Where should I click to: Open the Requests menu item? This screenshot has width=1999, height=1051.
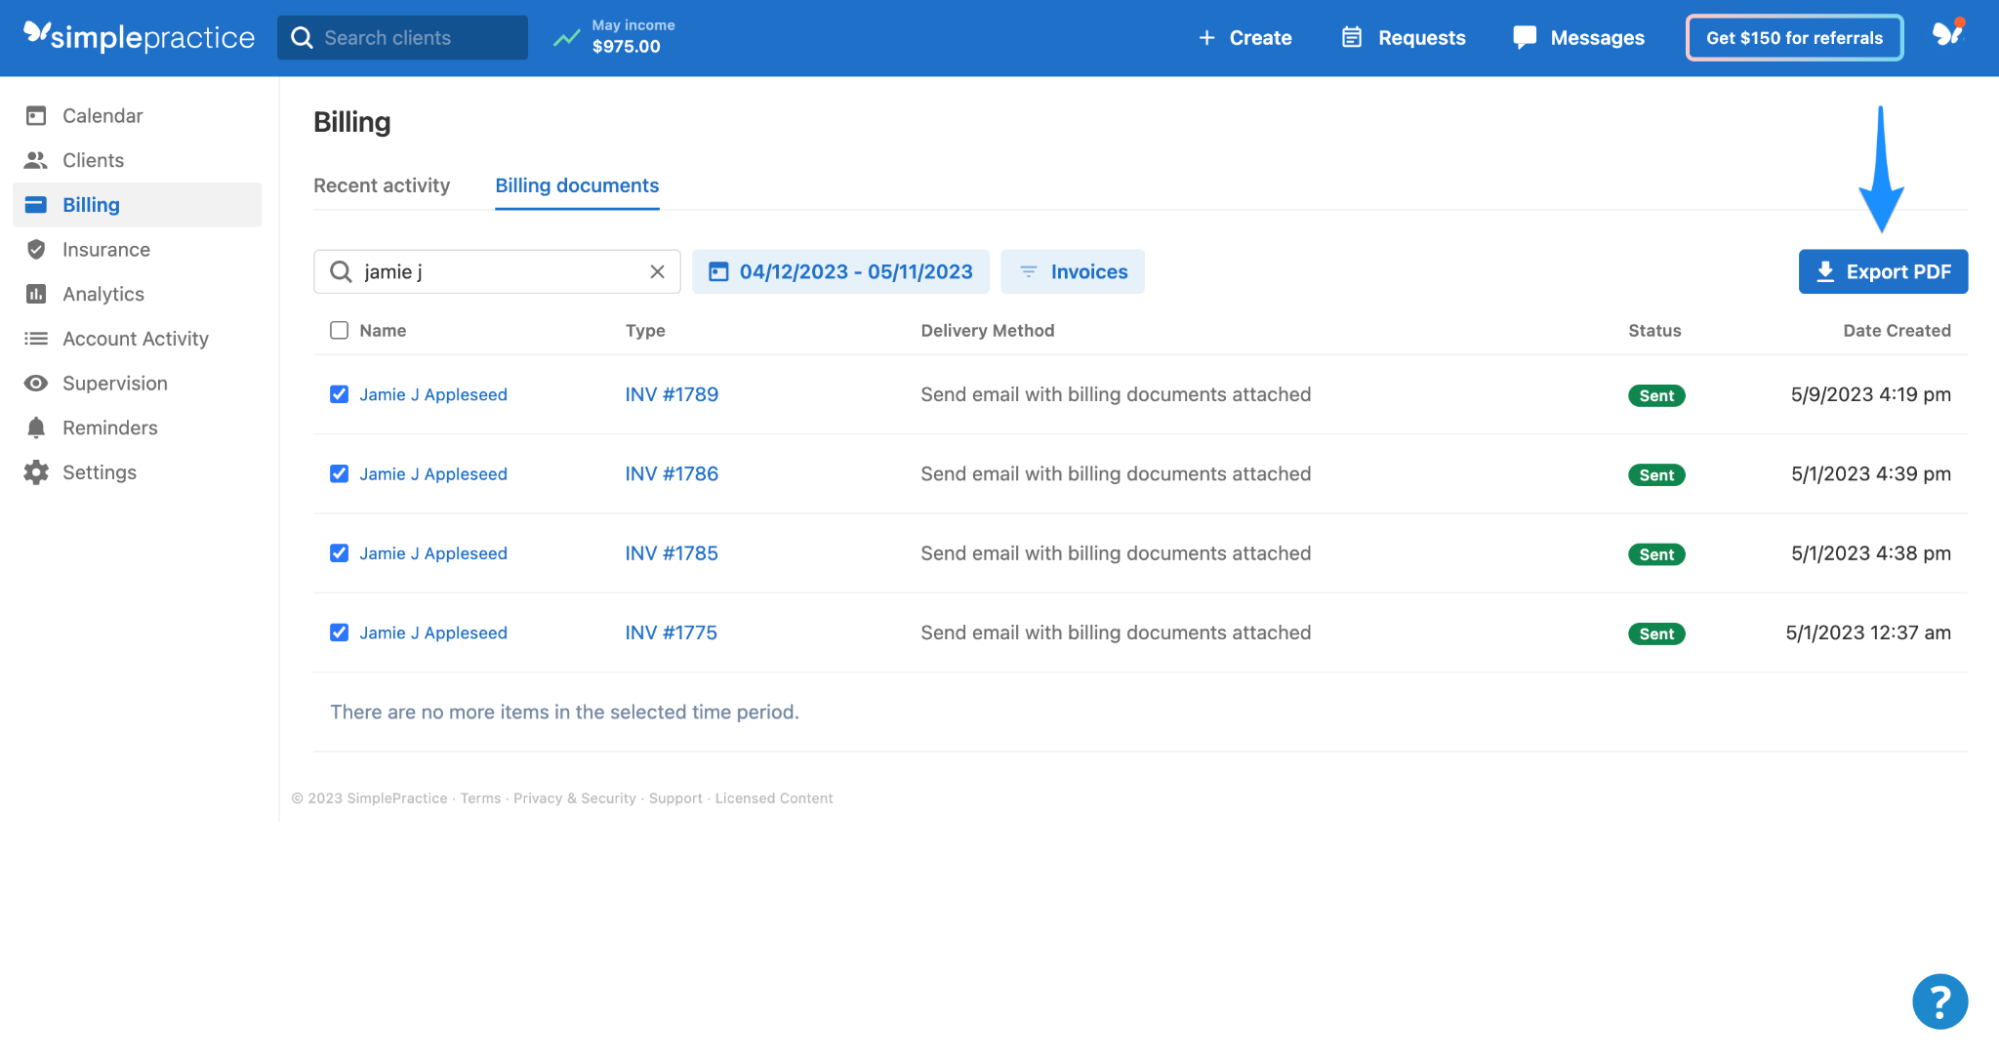1402,37
